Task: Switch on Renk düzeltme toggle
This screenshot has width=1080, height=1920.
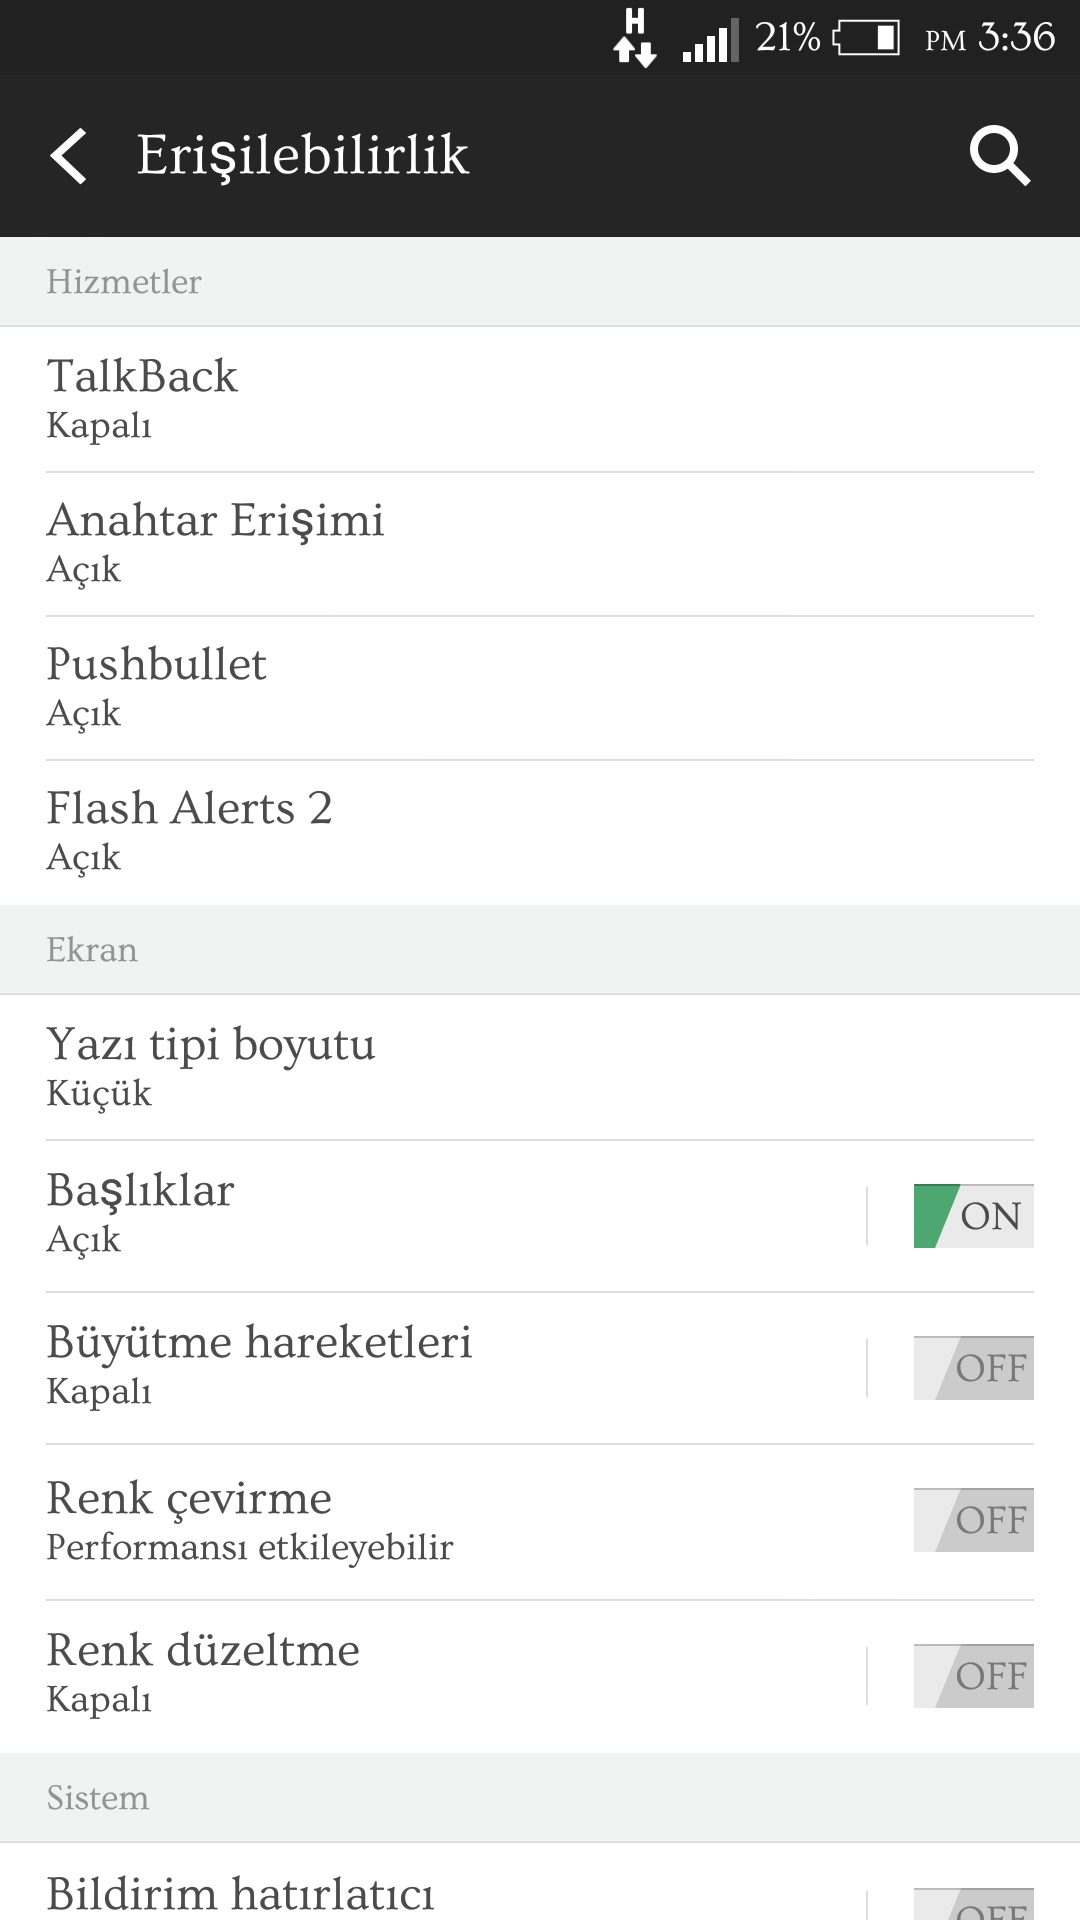Action: pos(974,1676)
